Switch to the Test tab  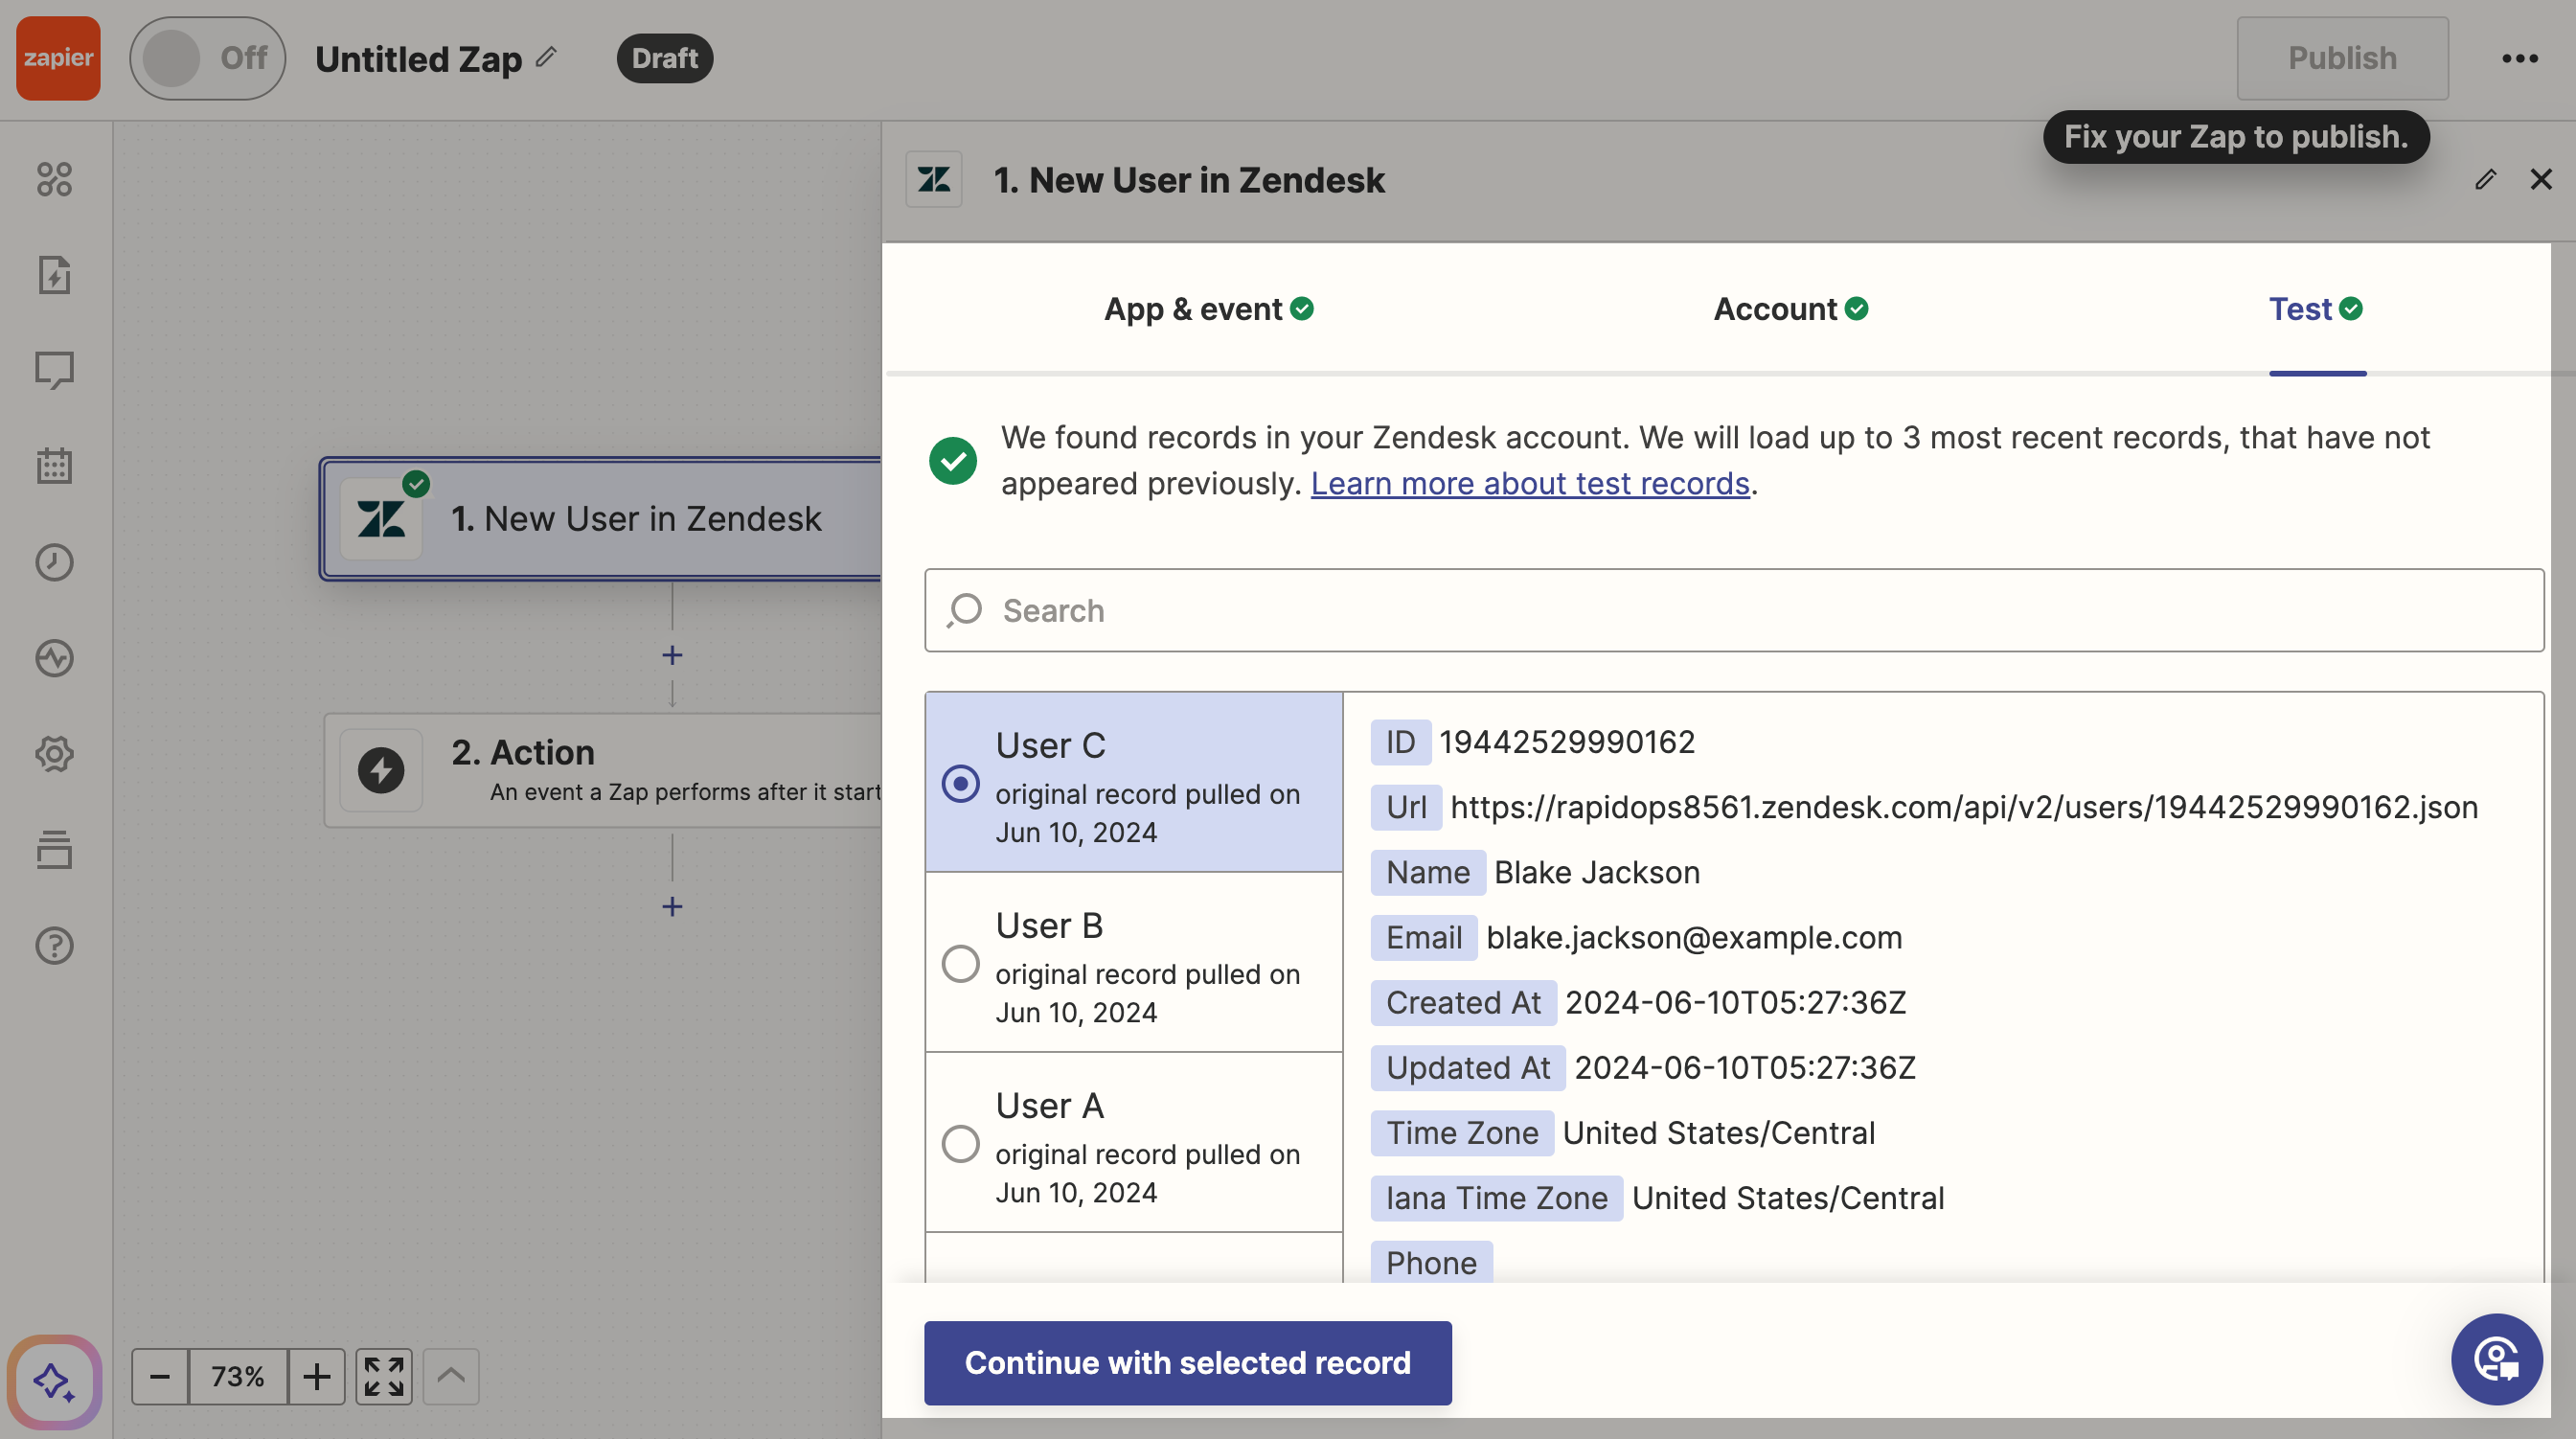2316,309
